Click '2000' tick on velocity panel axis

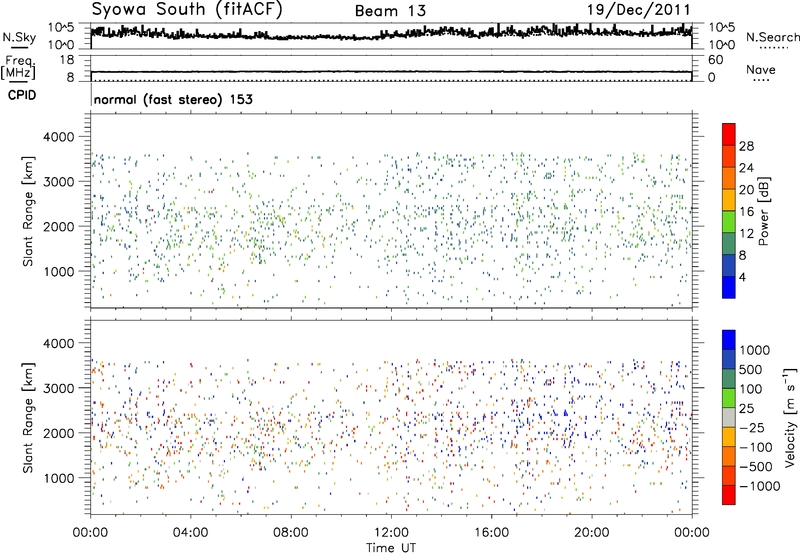pos(58,433)
